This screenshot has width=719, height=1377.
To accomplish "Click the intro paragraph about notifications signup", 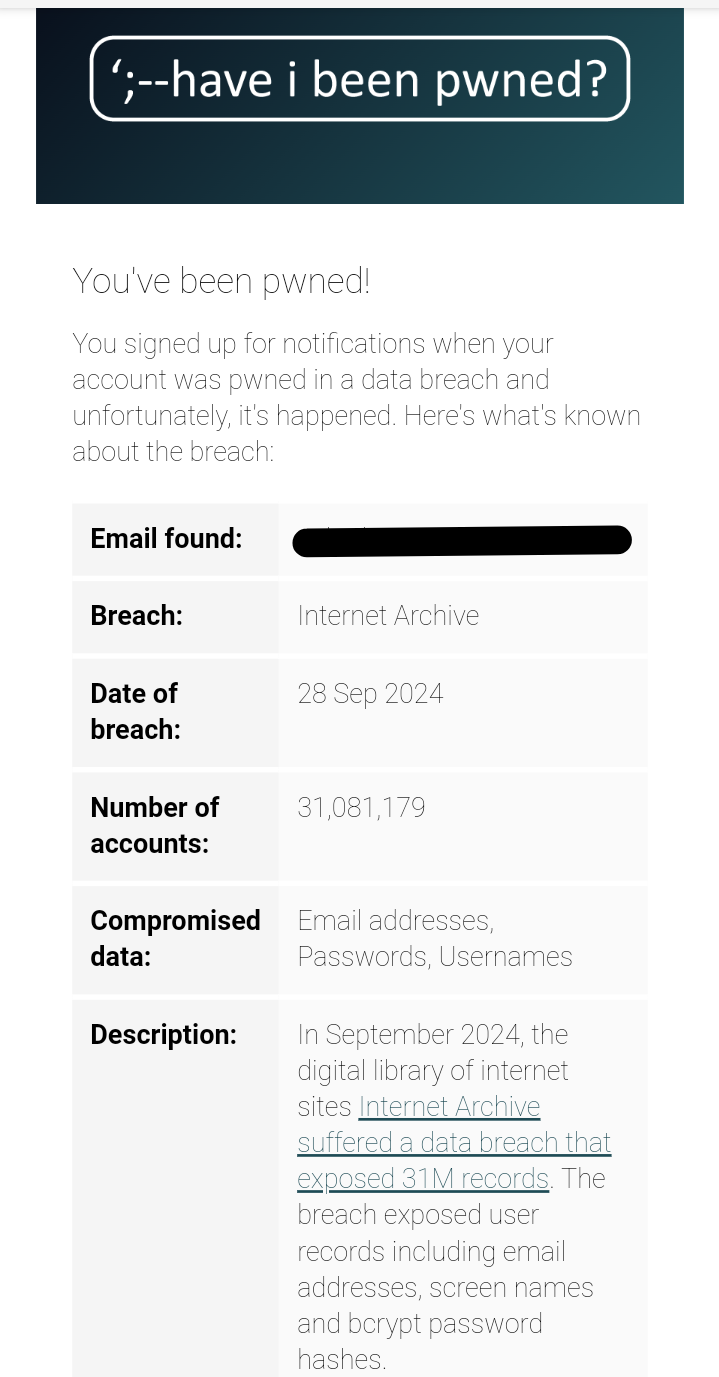I will [356, 398].
